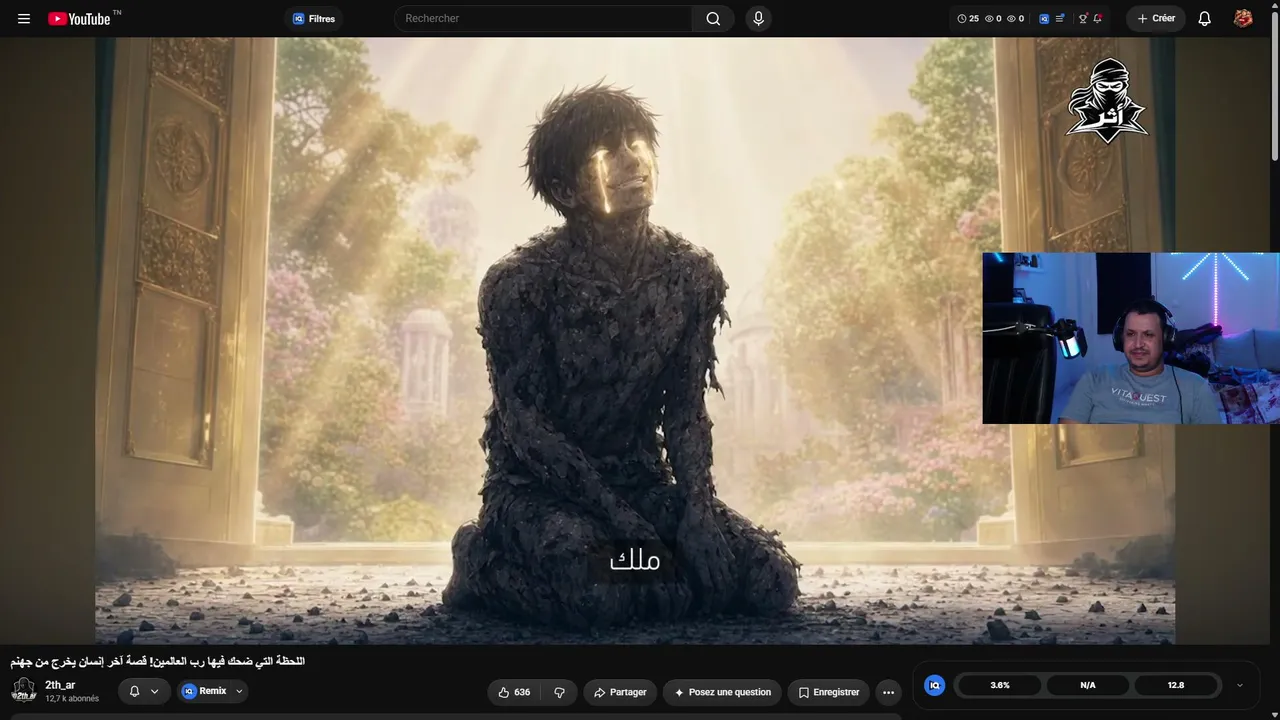Screen dimensions: 1280x720
Task: Expand the vidIQ stats panel chevron
Action: coord(1240,685)
